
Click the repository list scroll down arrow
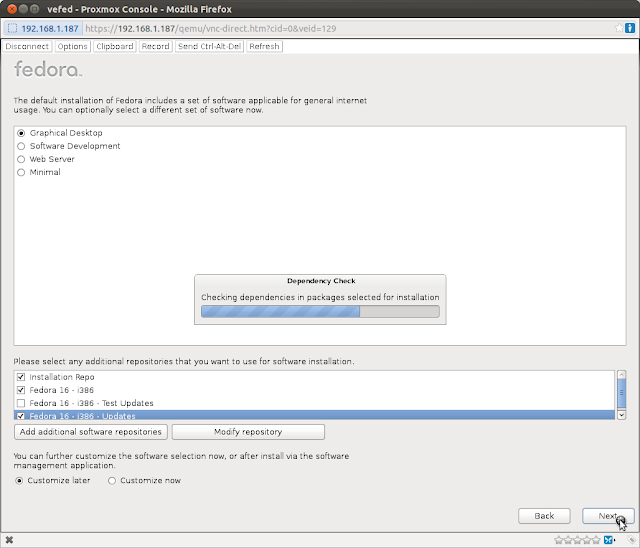pyautogui.click(x=621, y=415)
